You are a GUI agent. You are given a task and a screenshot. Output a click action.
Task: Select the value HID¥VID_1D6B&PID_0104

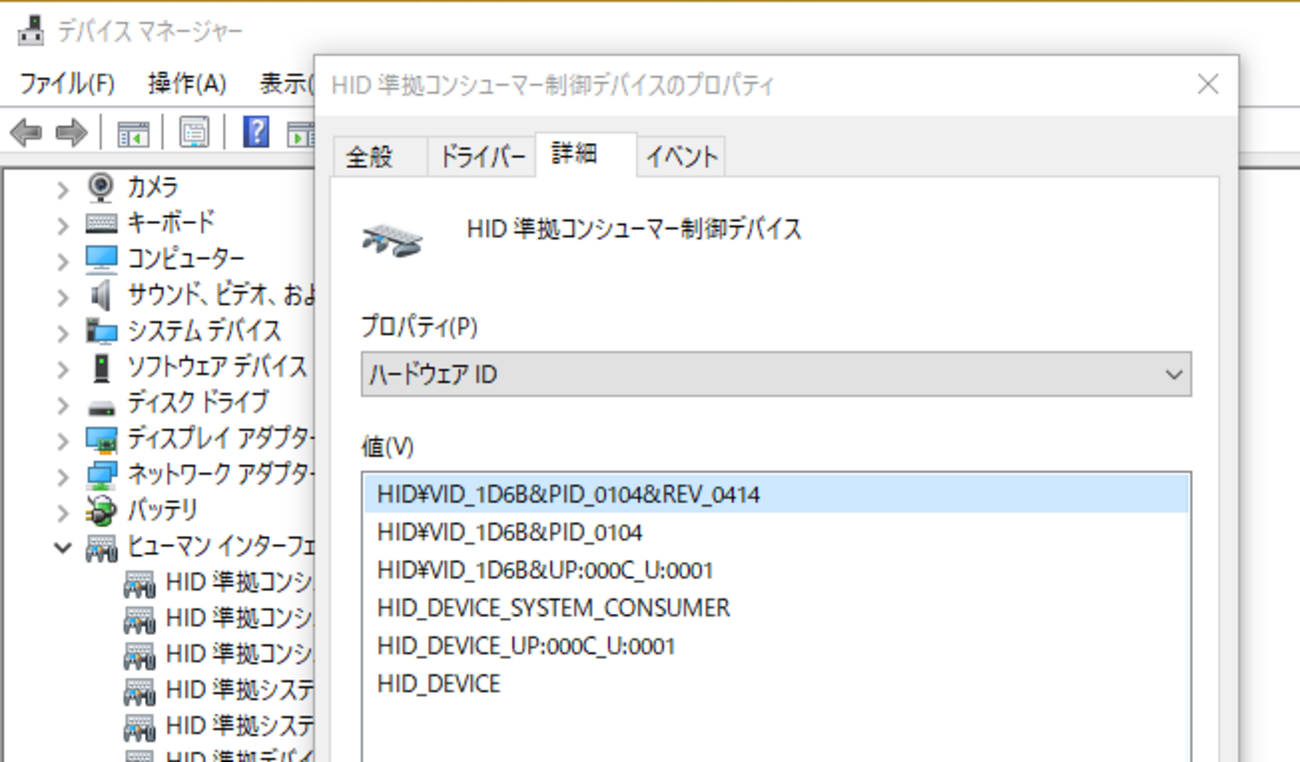(x=776, y=532)
